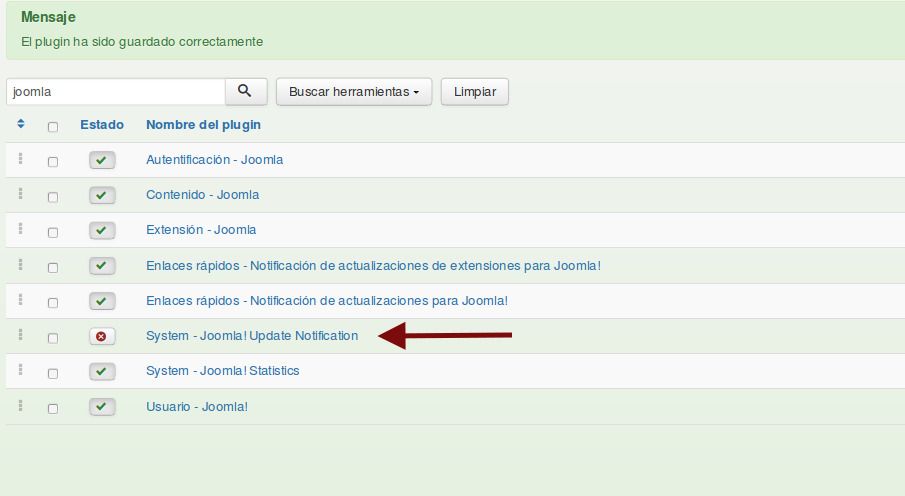Open the Buscar herramientas dropdown
This screenshot has height=496, width=905.
click(x=354, y=92)
